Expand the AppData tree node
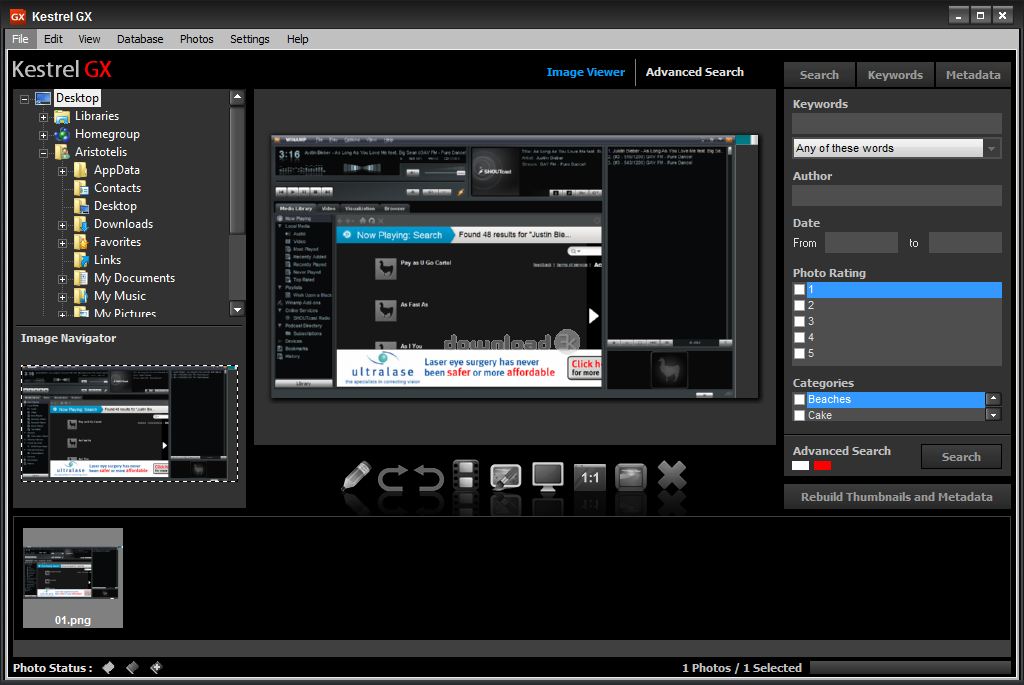 pyautogui.click(x=62, y=171)
